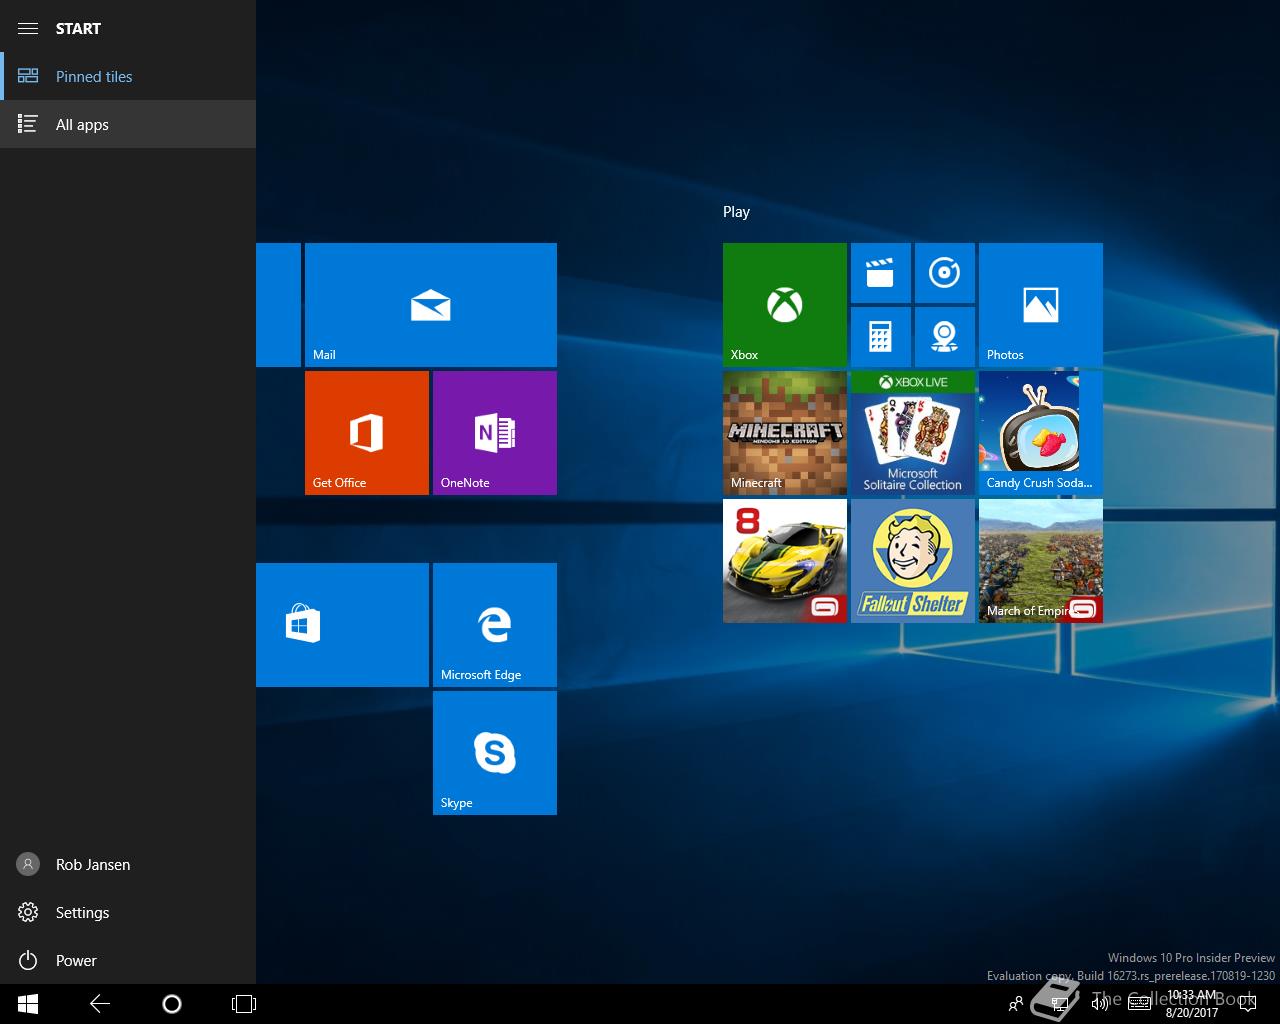The image size is (1280, 1024).
Task: Open Task View on taskbar
Action: coord(244,1004)
